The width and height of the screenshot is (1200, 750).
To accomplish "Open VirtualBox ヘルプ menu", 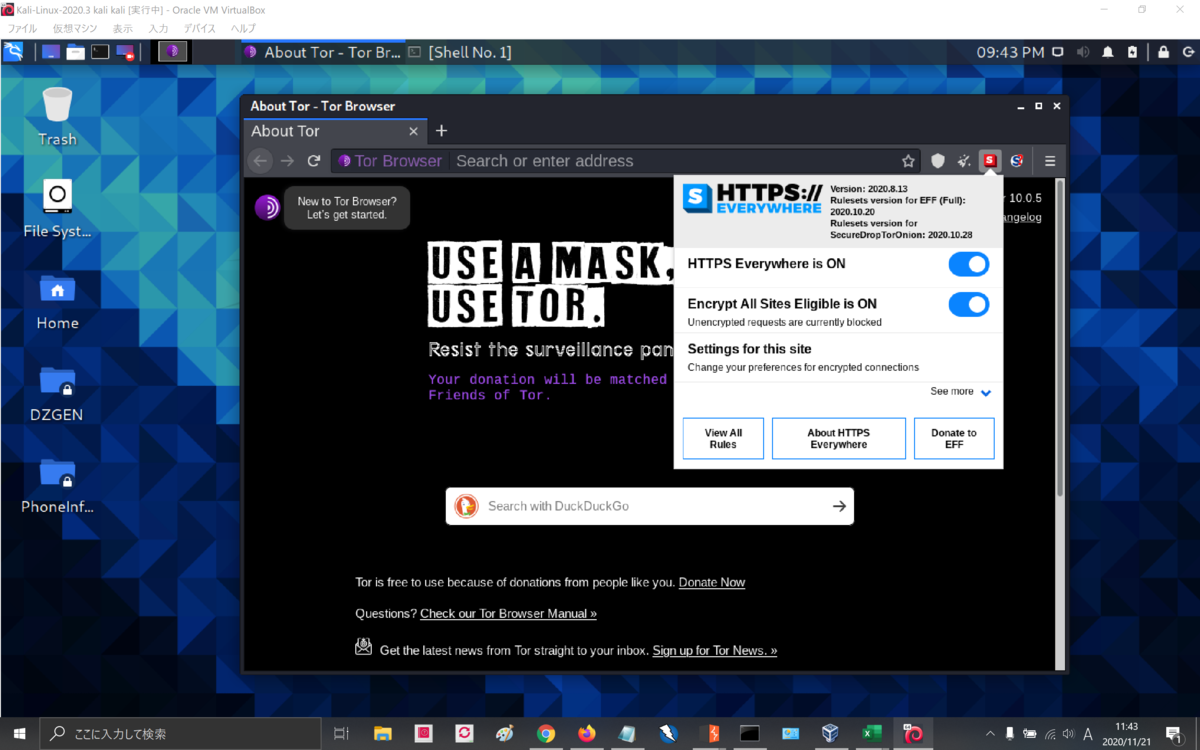I will click(243, 29).
